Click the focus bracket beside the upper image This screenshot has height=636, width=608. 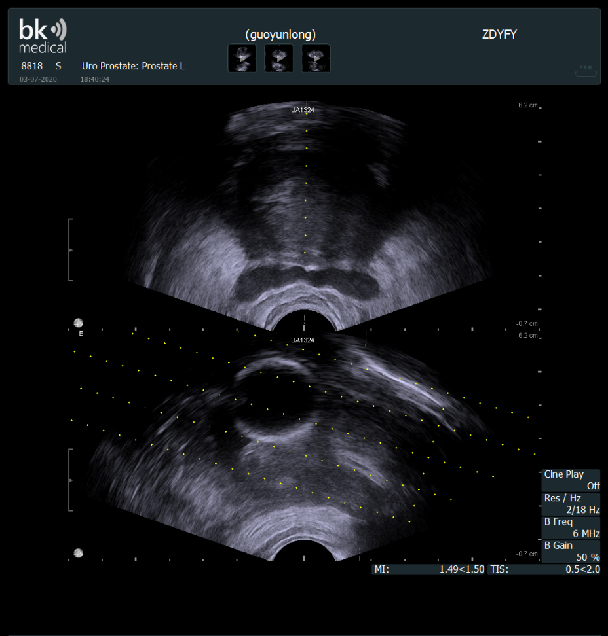pyautogui.click(x=70, y=249)
